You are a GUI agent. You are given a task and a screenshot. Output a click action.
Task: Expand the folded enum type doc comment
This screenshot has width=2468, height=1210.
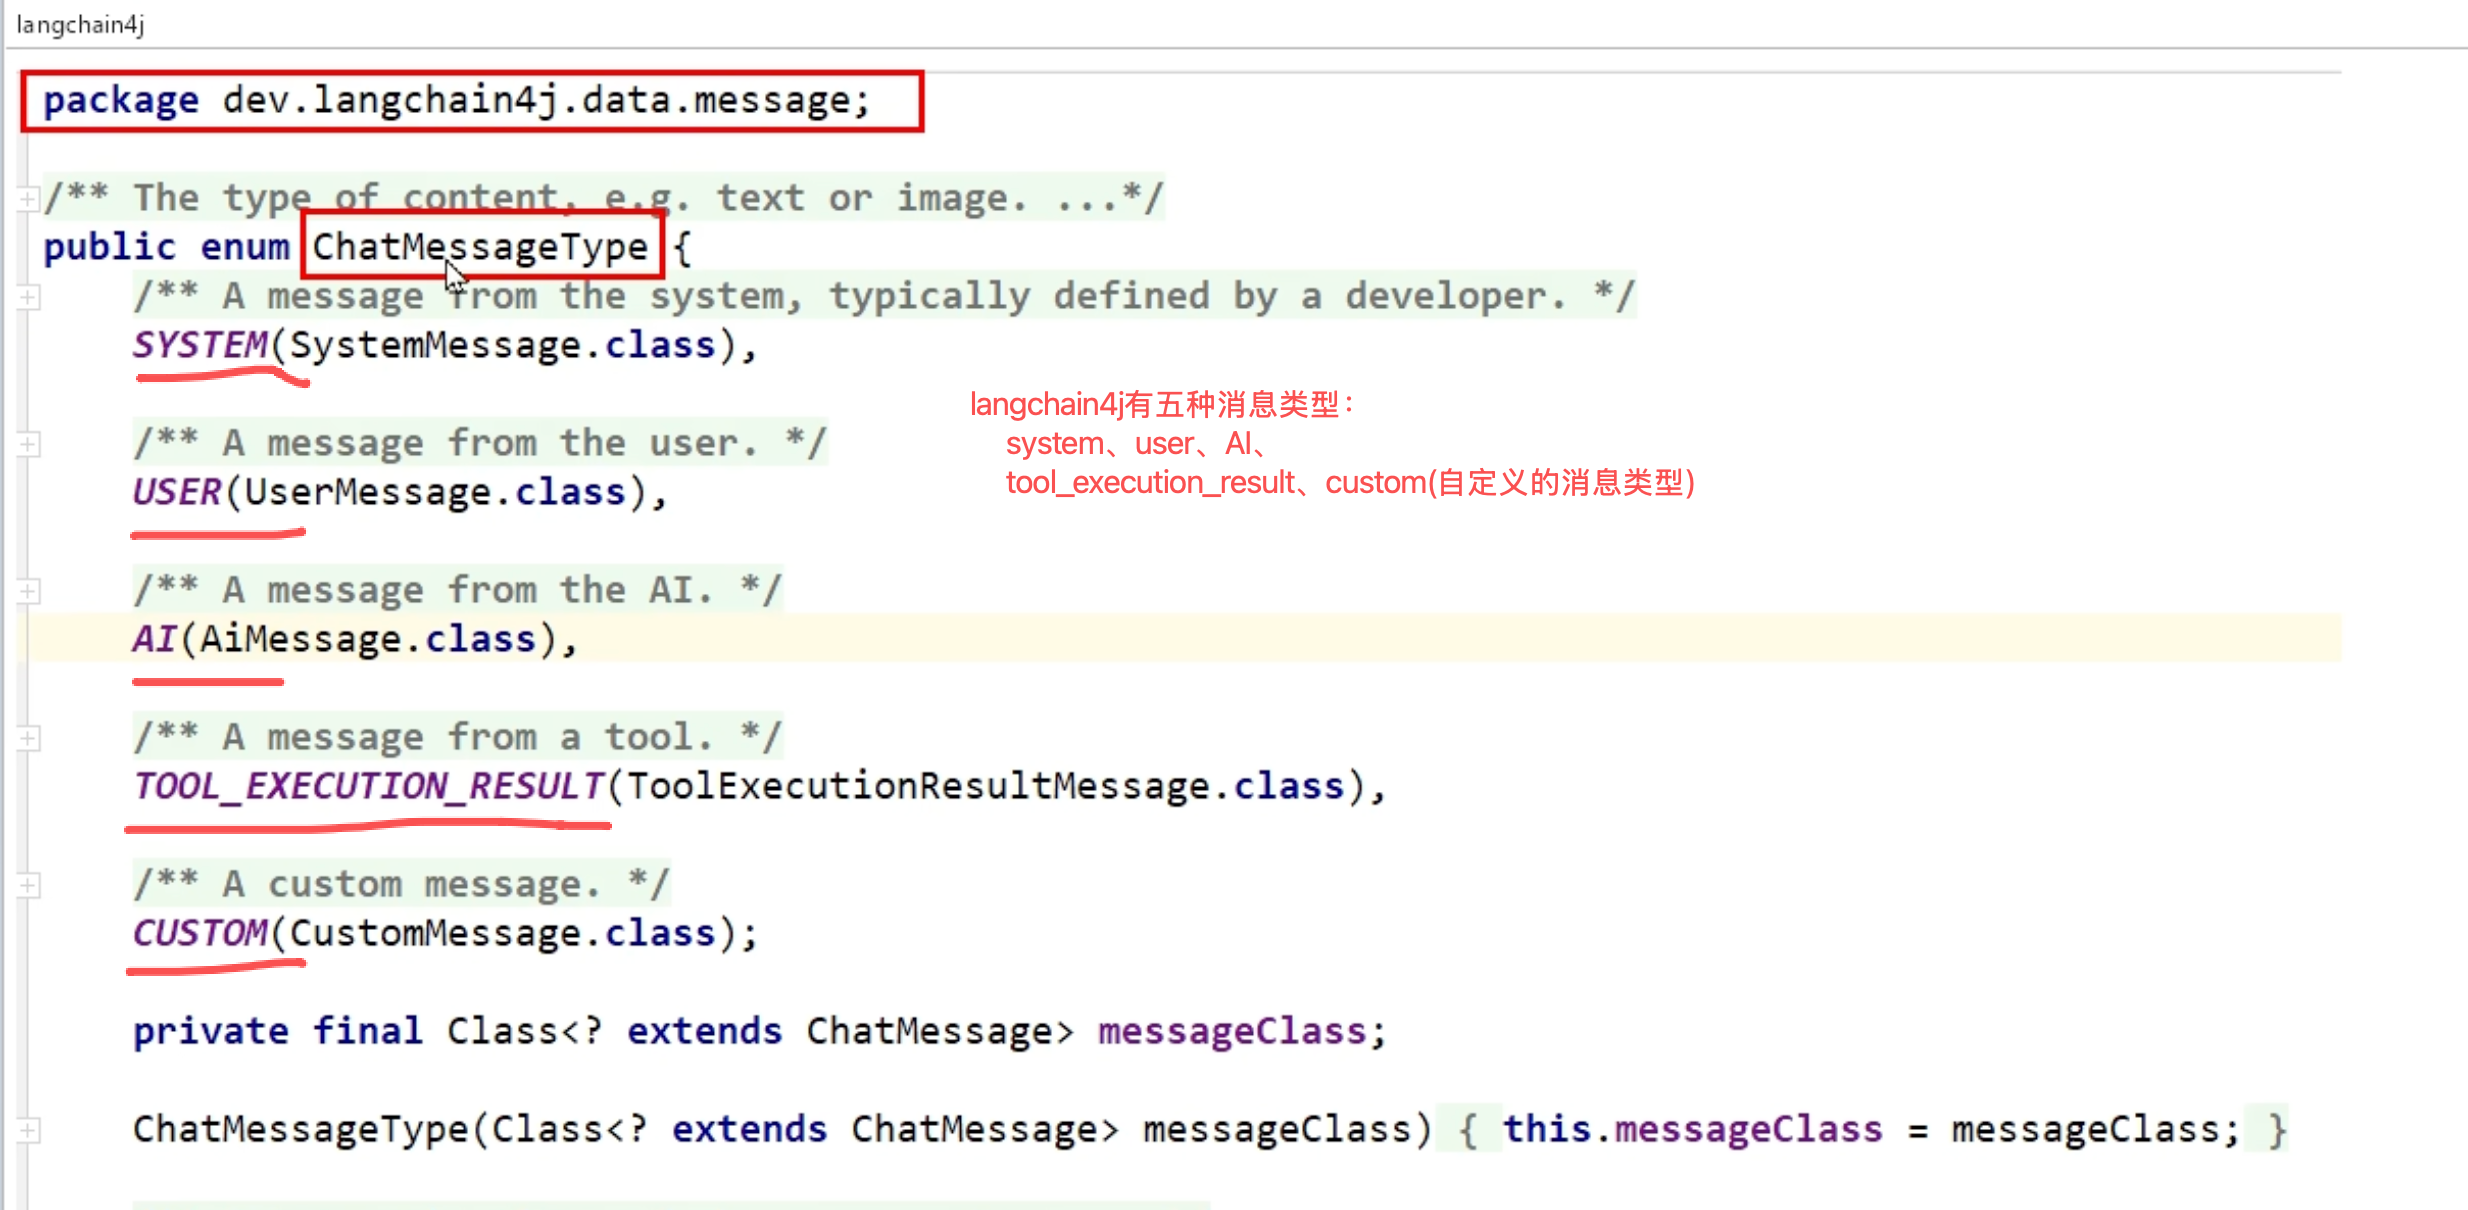[28, 198]
